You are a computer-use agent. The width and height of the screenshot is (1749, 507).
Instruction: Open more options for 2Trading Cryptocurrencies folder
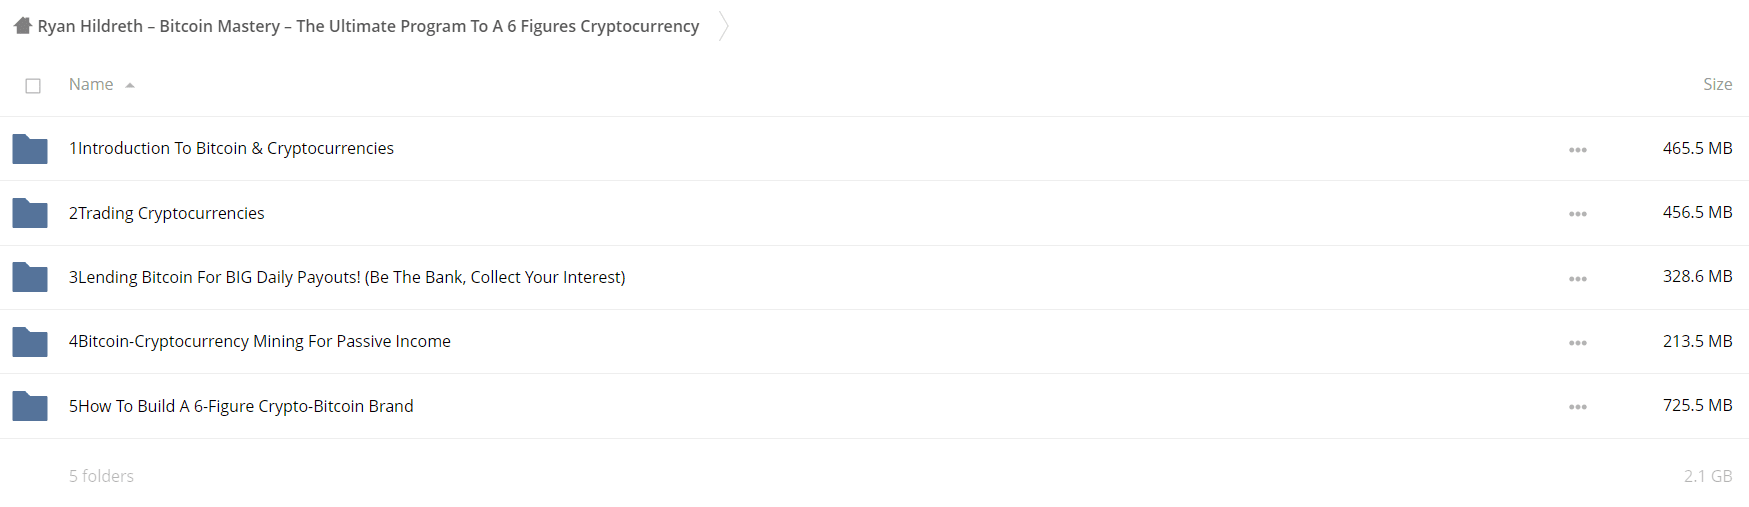click(x=1578, y=214)
